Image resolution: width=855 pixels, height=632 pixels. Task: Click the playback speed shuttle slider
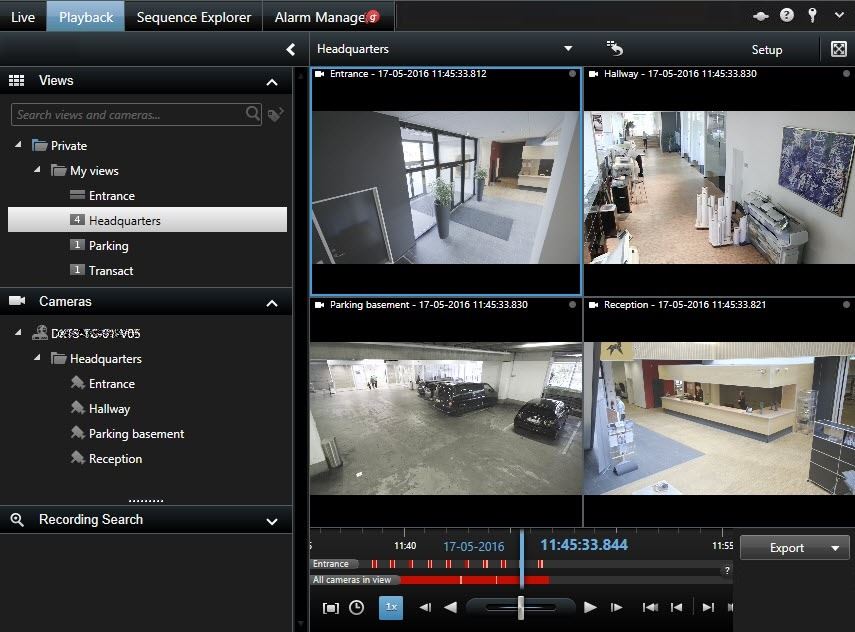point(521,607)
